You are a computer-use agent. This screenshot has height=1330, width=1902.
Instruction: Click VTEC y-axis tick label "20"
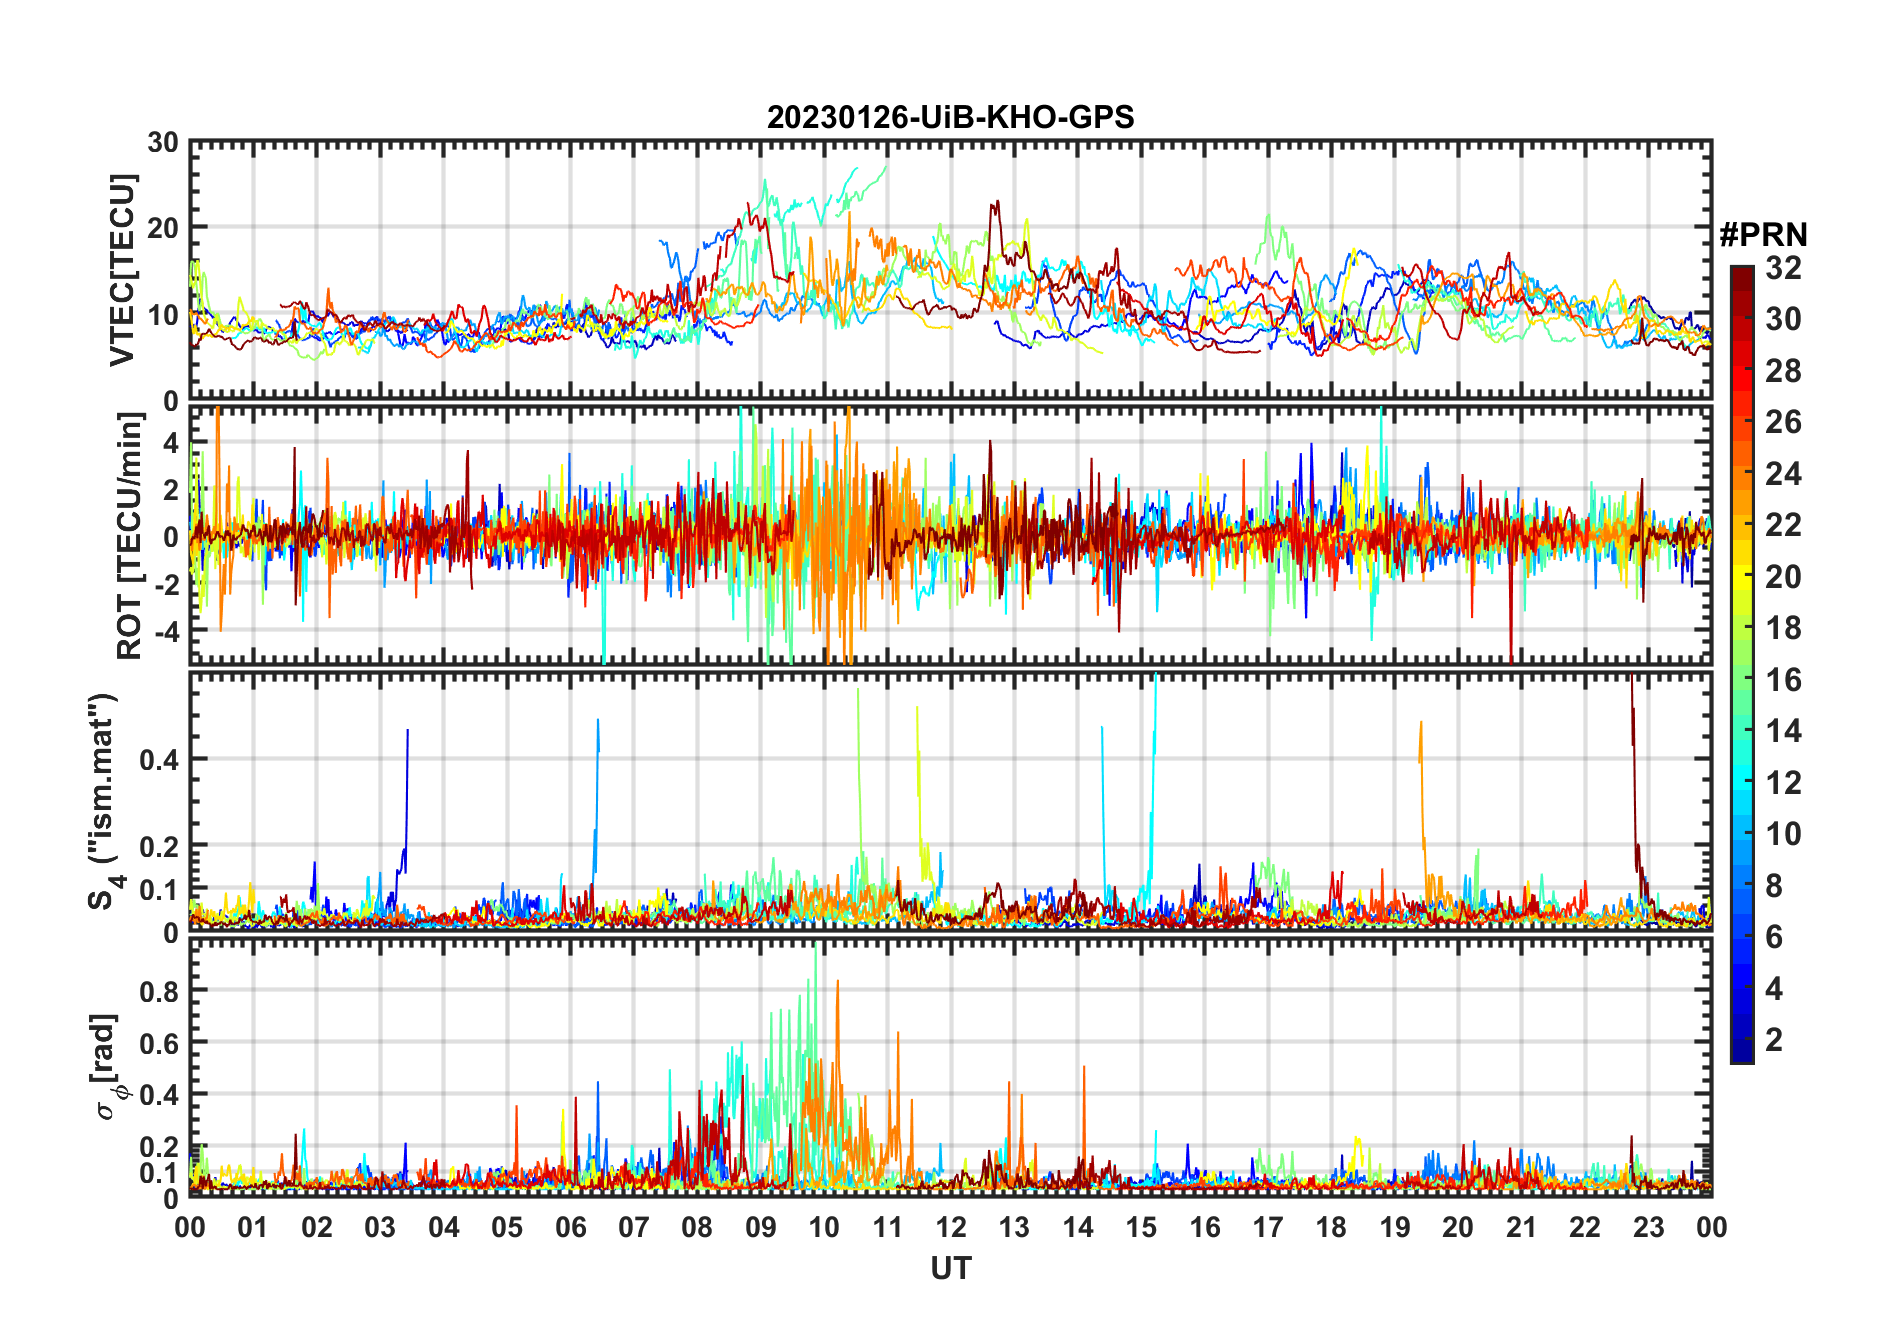pos(163,228)
